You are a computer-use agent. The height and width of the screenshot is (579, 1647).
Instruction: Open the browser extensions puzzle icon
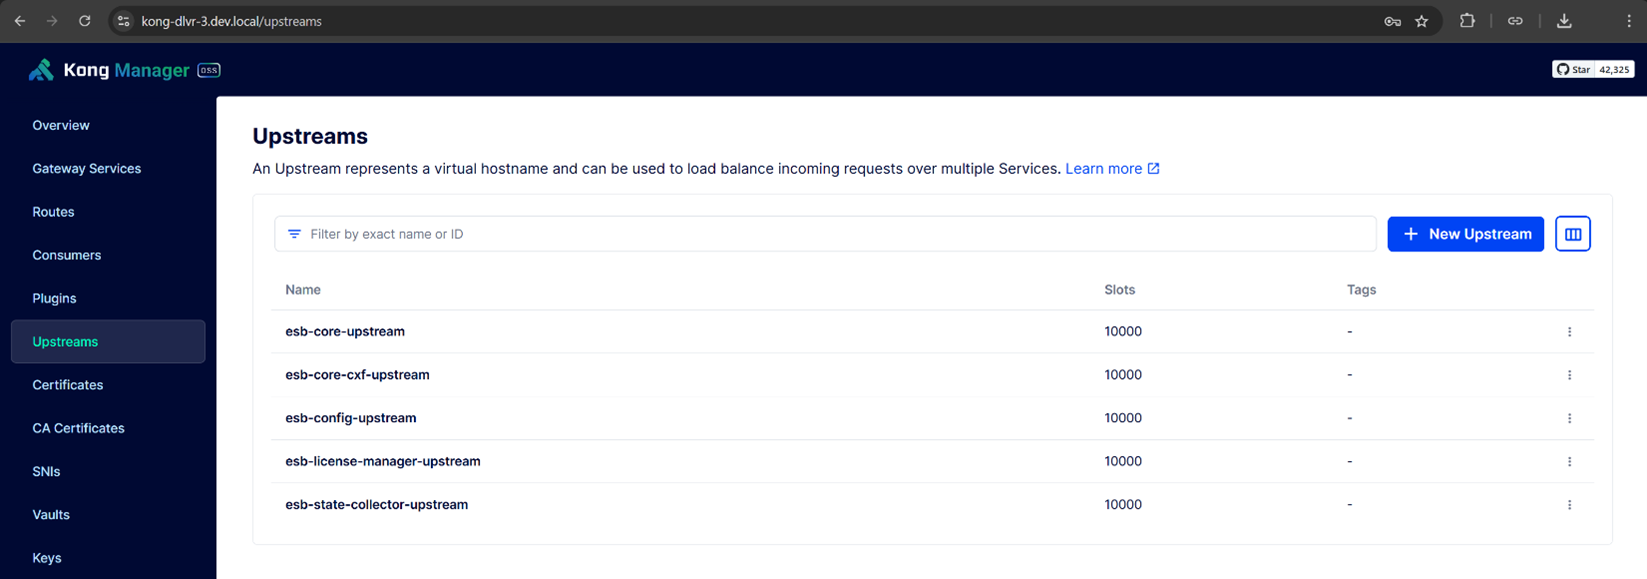point(1467,21)
